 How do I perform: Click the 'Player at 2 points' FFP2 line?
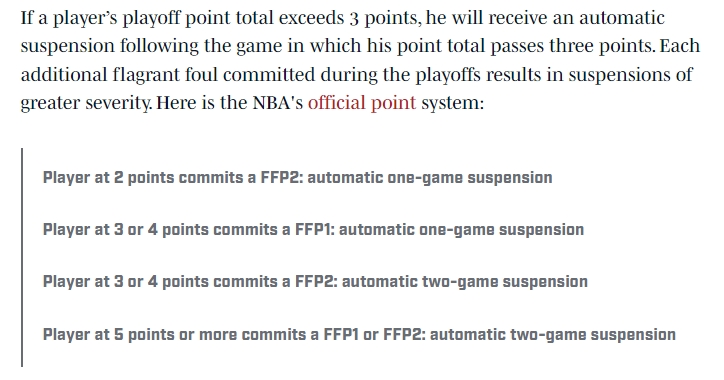(x=297, y=178)
